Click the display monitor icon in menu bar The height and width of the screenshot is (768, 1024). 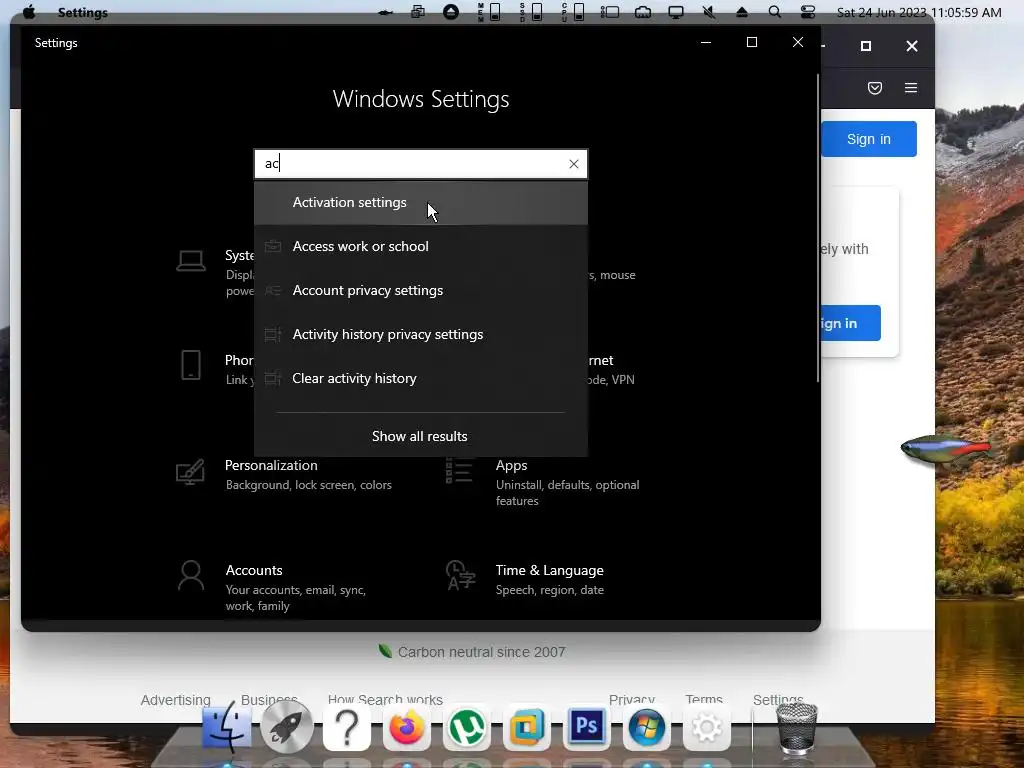[676, 12]
